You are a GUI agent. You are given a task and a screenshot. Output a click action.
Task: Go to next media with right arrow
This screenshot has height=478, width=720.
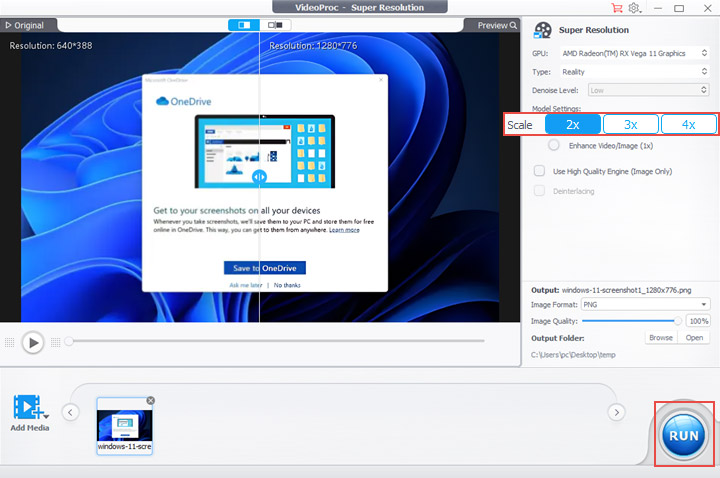[x=616, y=412]
